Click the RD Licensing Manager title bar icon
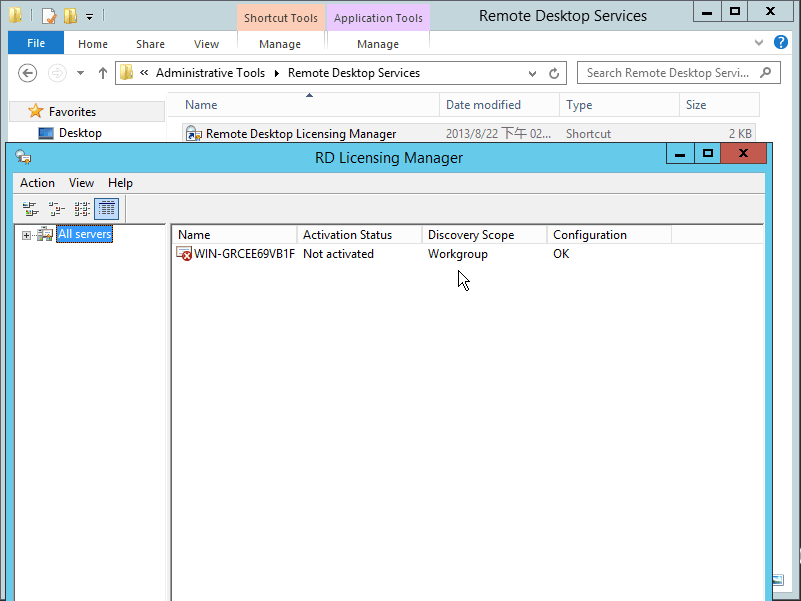The width and height of the screenshot is (801, 601). pyautogui.click(x=23, y=156)
